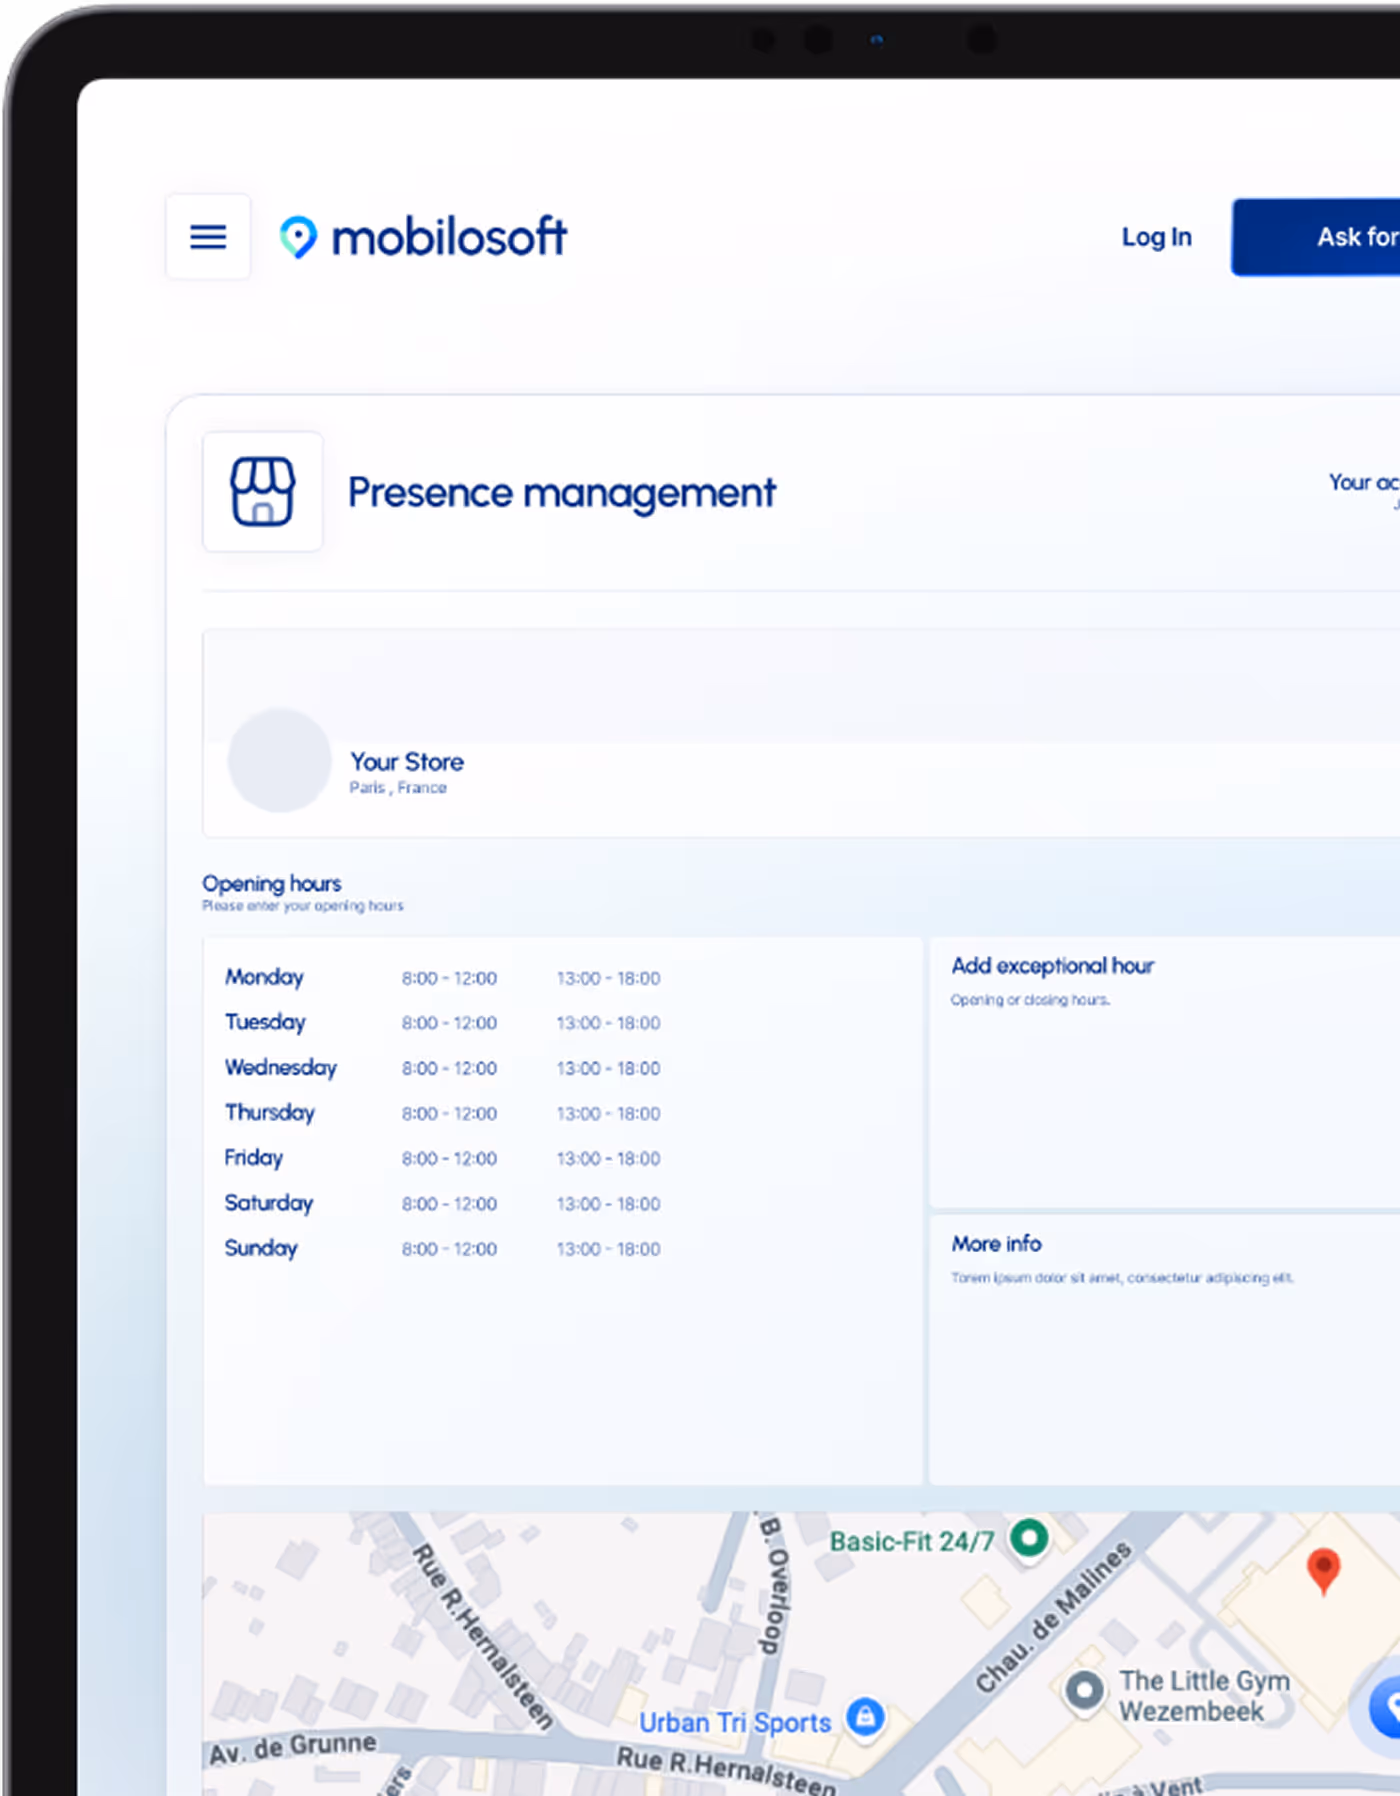The width and height of the screenshot is (1400, 1796).
Task: Click the Urban Tri Sports map label
Action: [735, 1723]
